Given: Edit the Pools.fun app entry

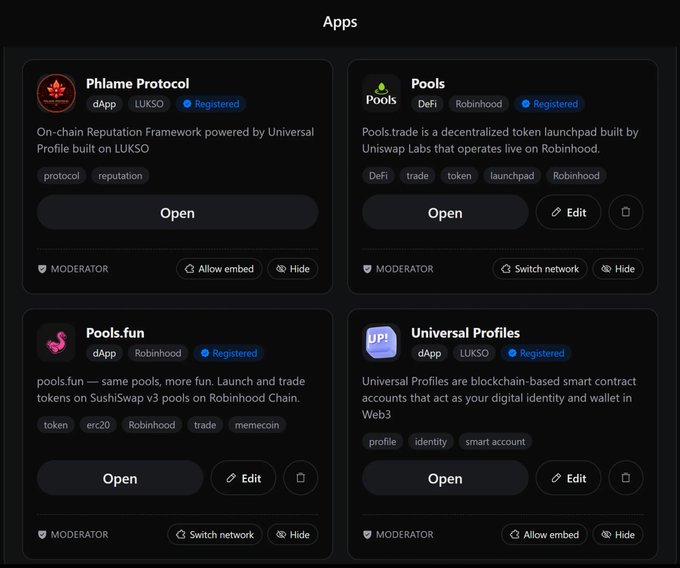Looking at the screenshot, I should 243,478.
